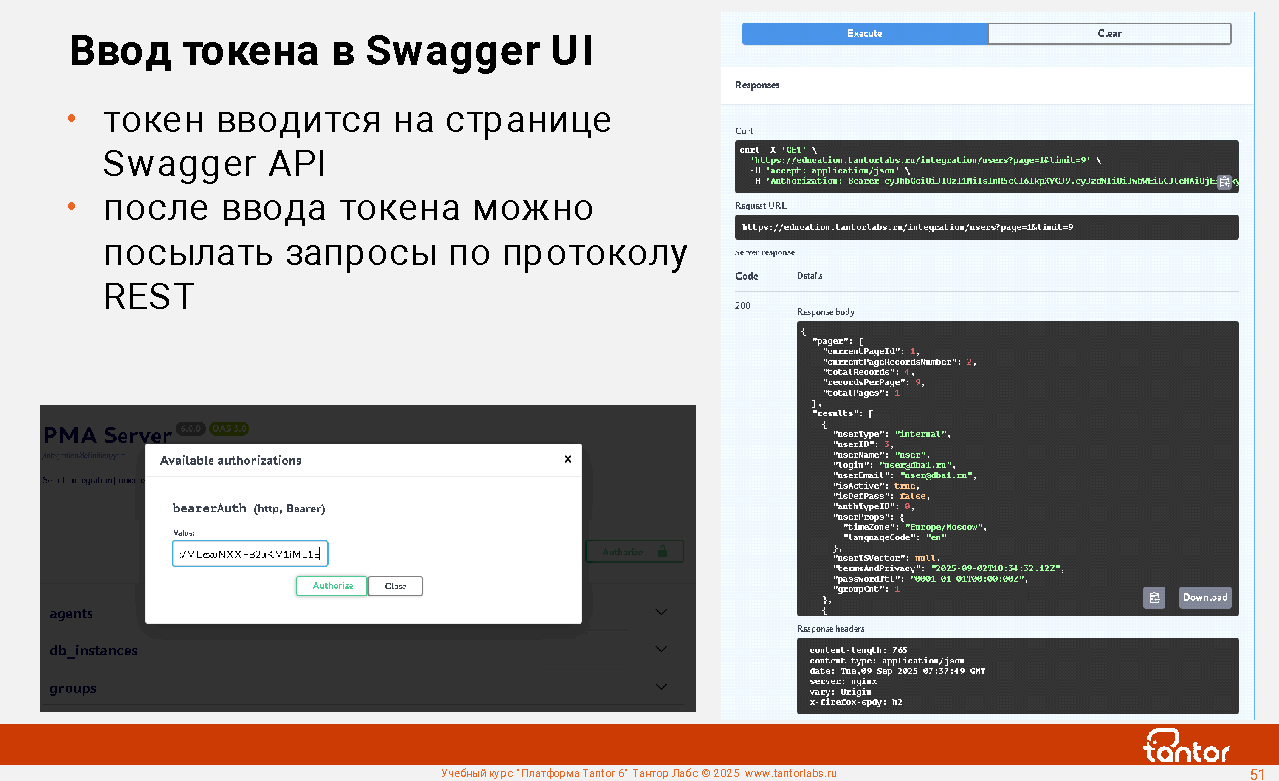Copy the curl command with clipboard icon
The height and width of the screenshot is (781, 1279).
point(1224,182)
